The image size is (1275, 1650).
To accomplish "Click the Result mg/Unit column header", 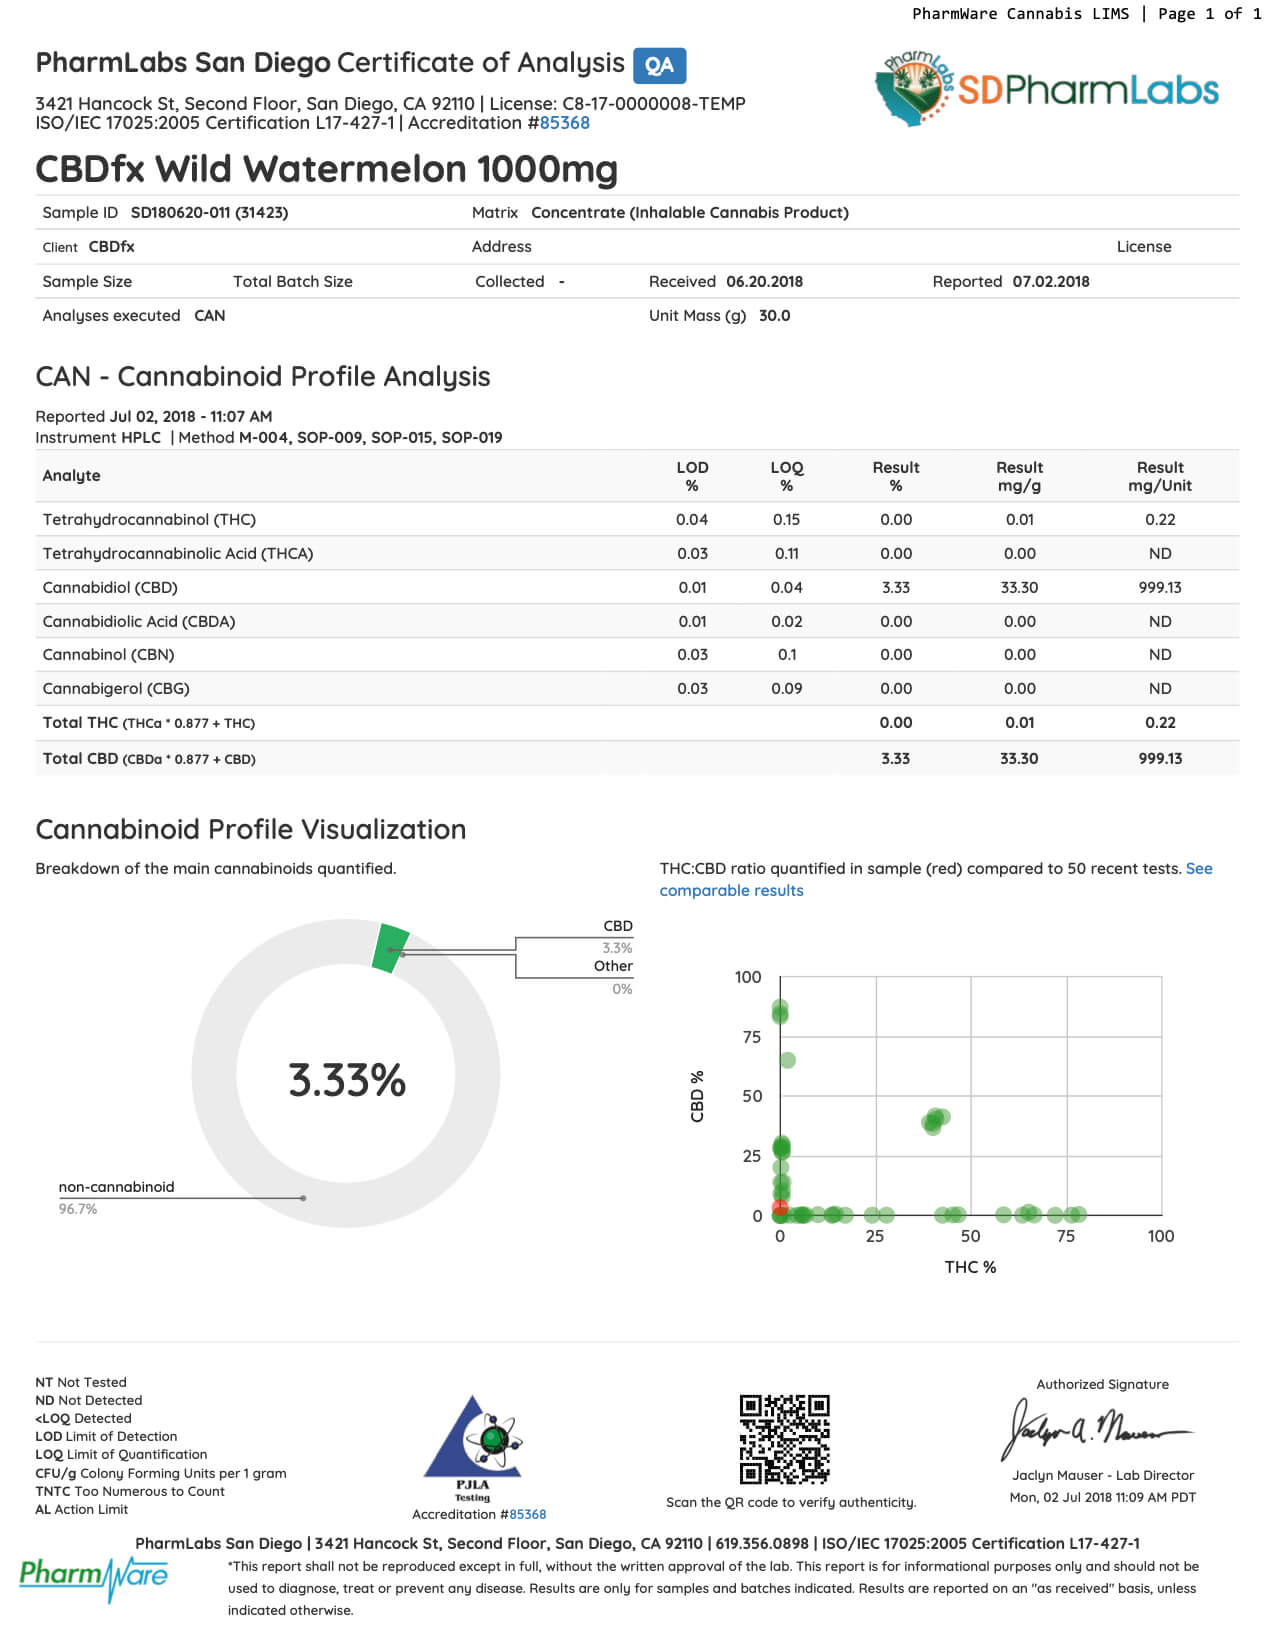I will (1159, 476).
